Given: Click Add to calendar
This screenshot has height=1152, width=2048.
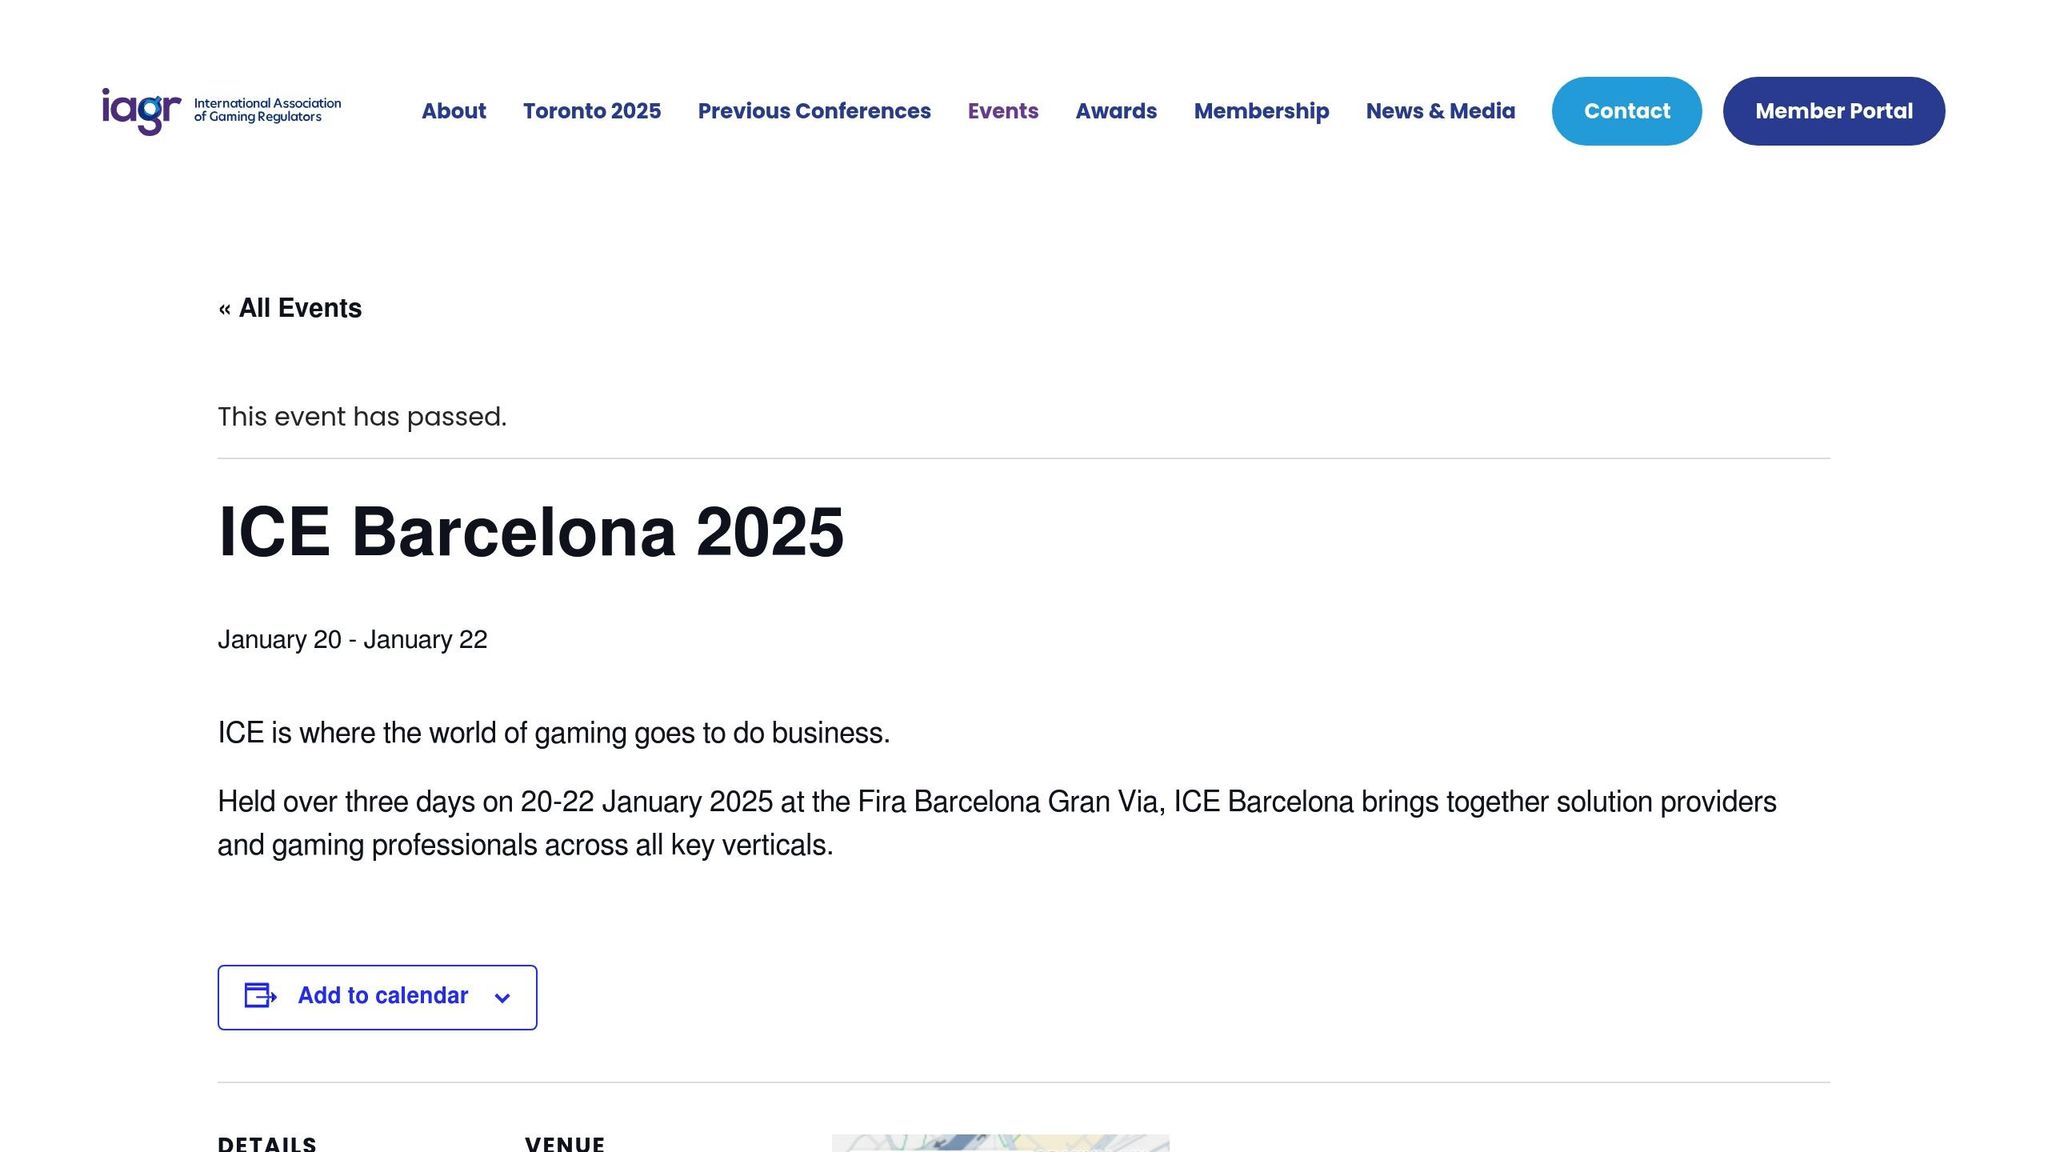Looking at the screenshot, I should click(x=381, y=996).
